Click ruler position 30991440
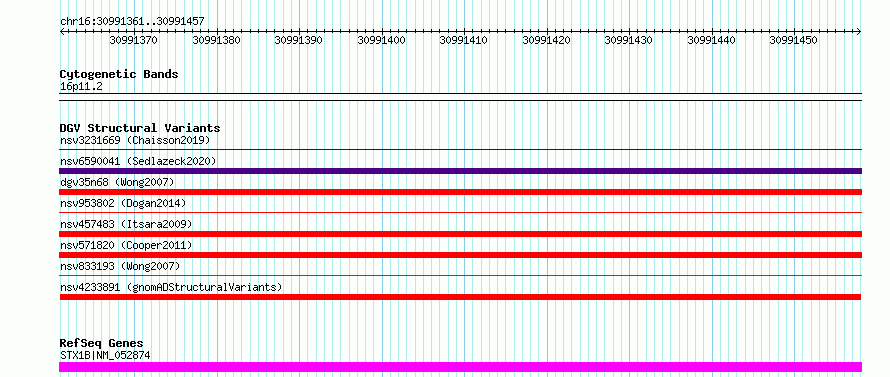 tap(712, 40)
